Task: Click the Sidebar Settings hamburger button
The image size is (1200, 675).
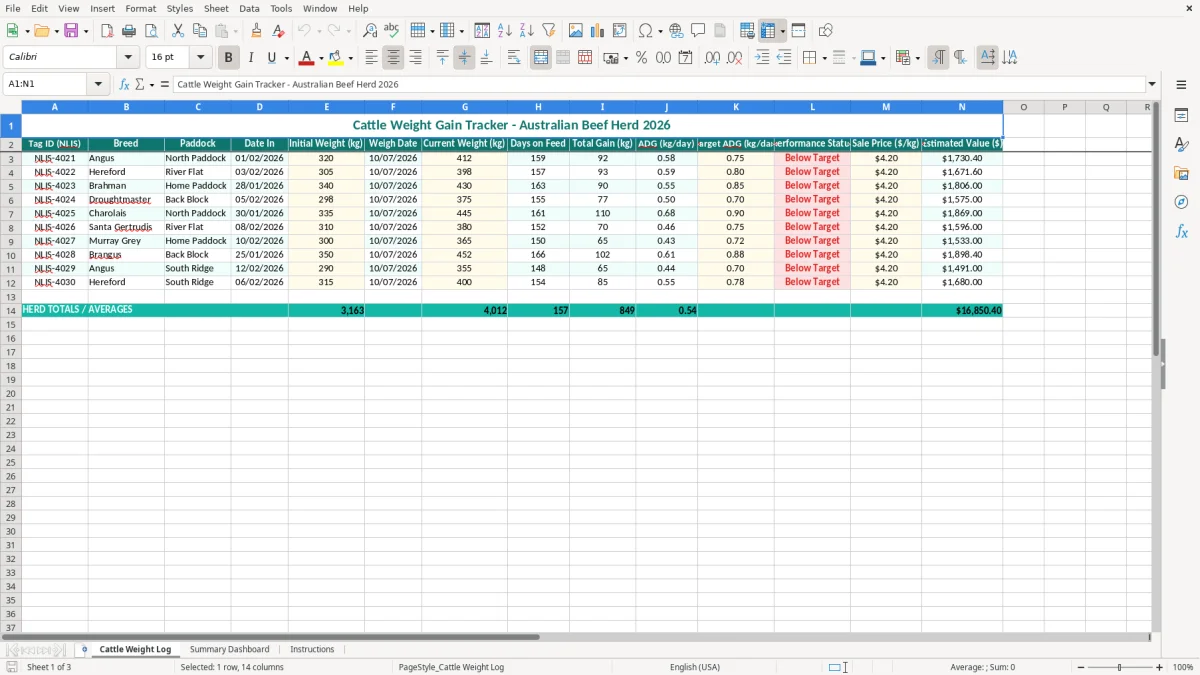Action: 1181,84
